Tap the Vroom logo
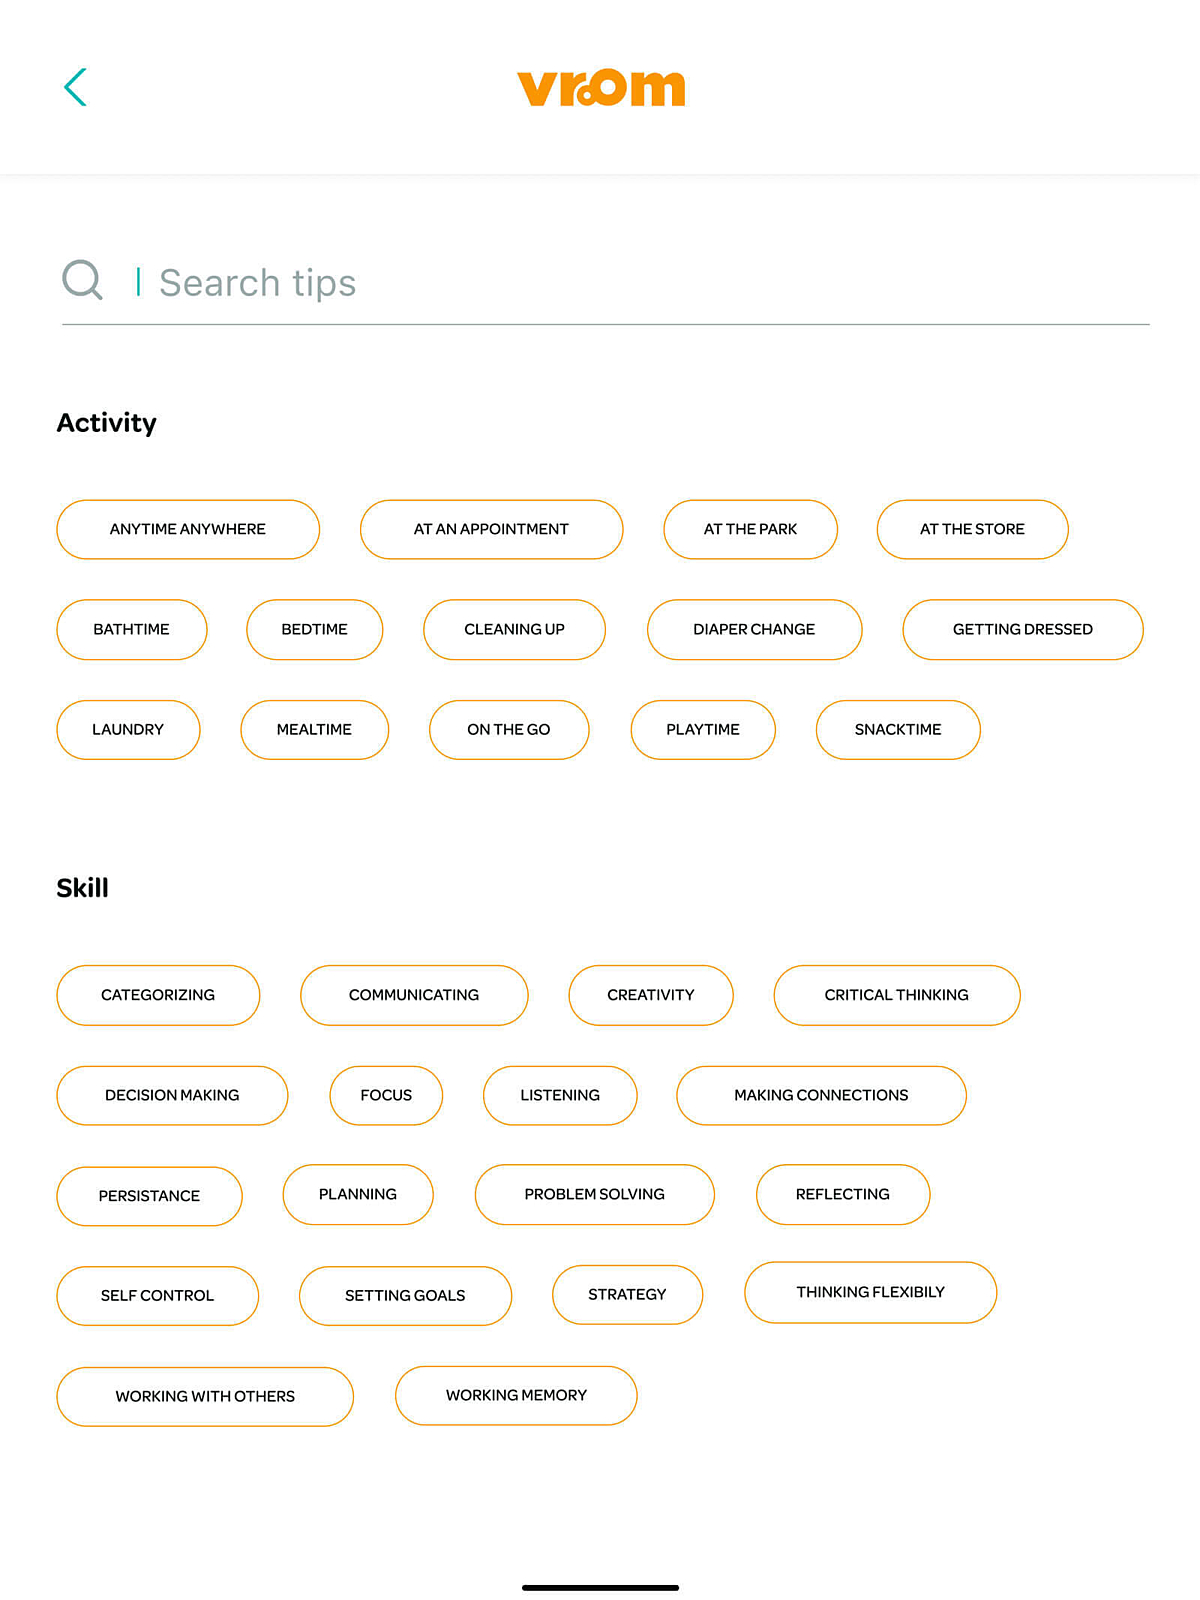1200x1600 pixels. (601, 88)
